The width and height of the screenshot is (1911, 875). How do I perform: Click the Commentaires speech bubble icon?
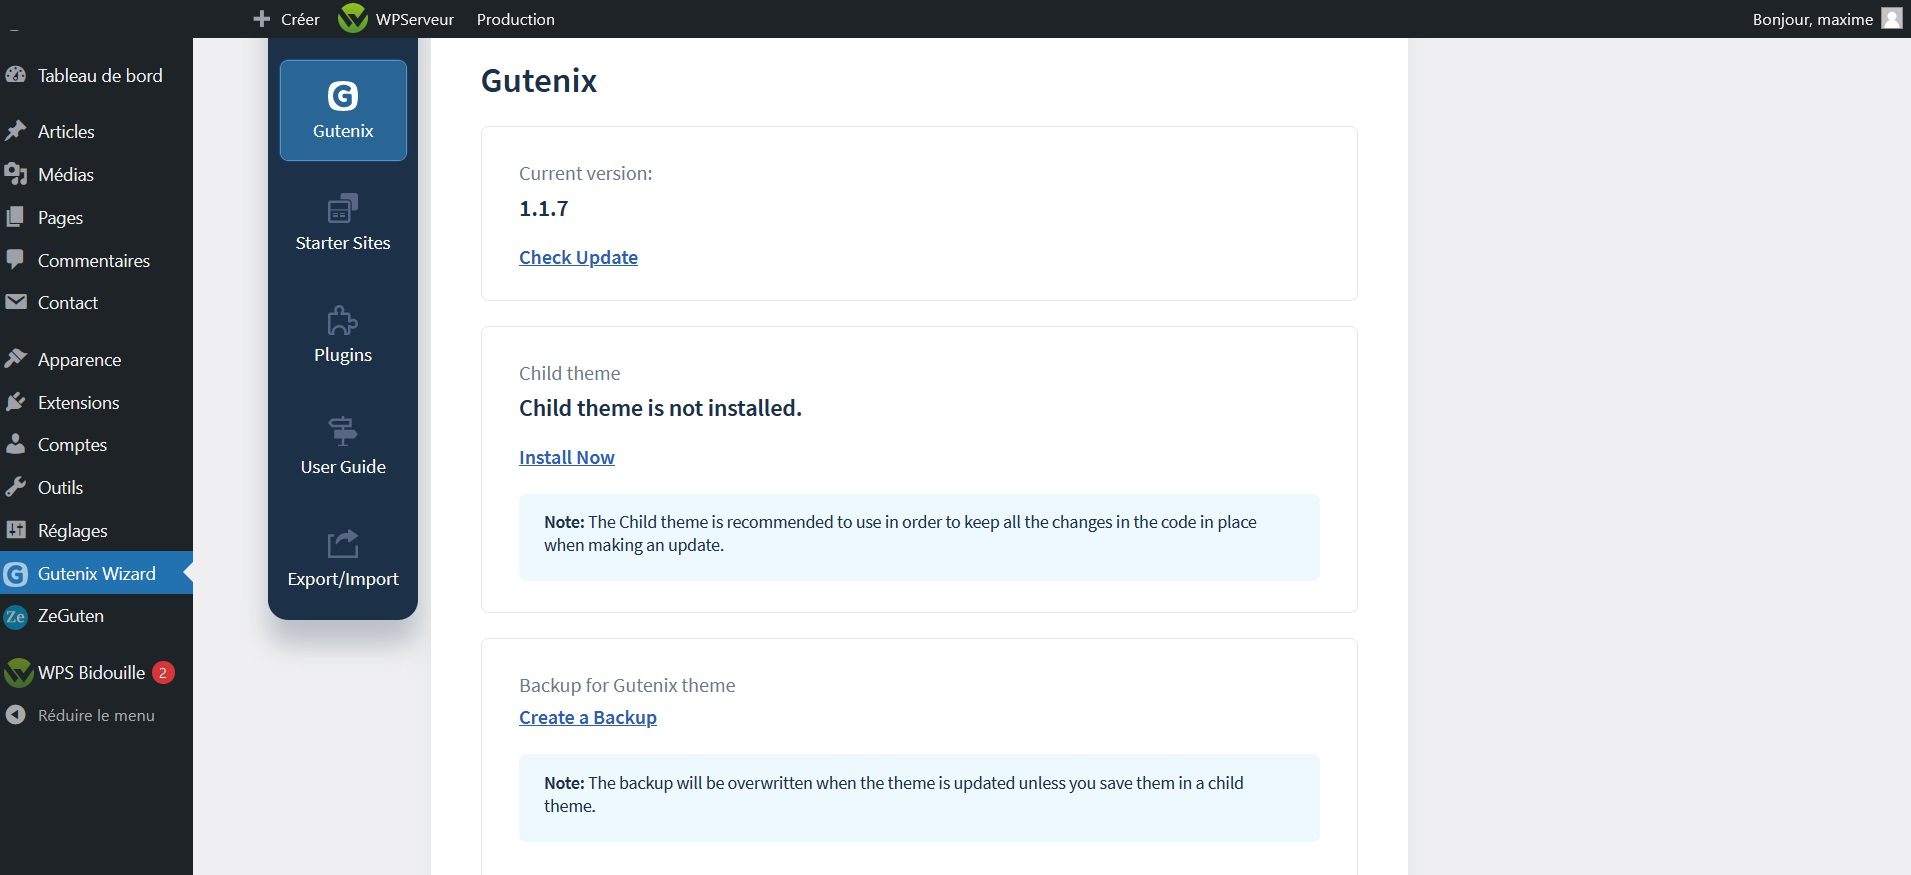[15, 260]
